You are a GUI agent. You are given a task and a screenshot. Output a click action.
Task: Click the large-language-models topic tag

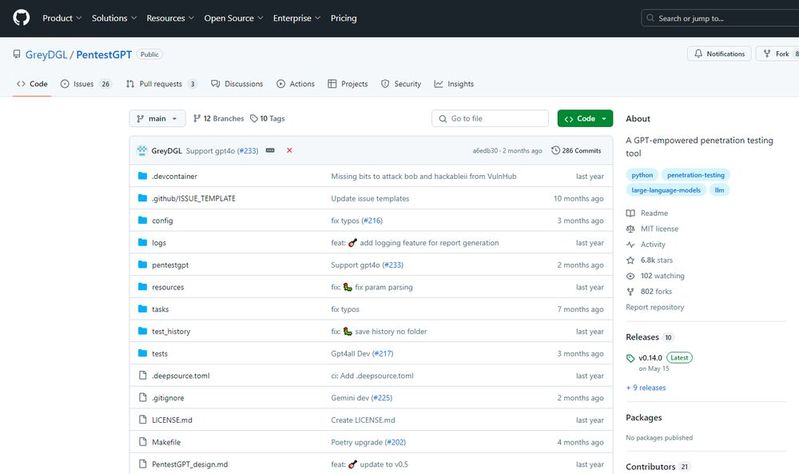pyautogui.click(x=666, y=190)
